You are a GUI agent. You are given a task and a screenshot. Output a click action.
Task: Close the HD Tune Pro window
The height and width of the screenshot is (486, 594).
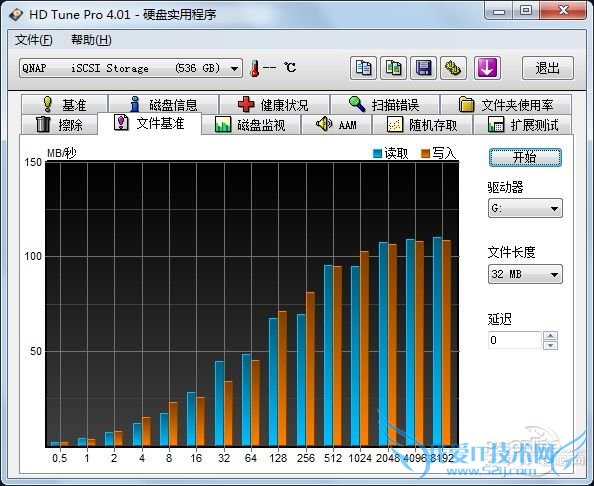tap(563, 11)
